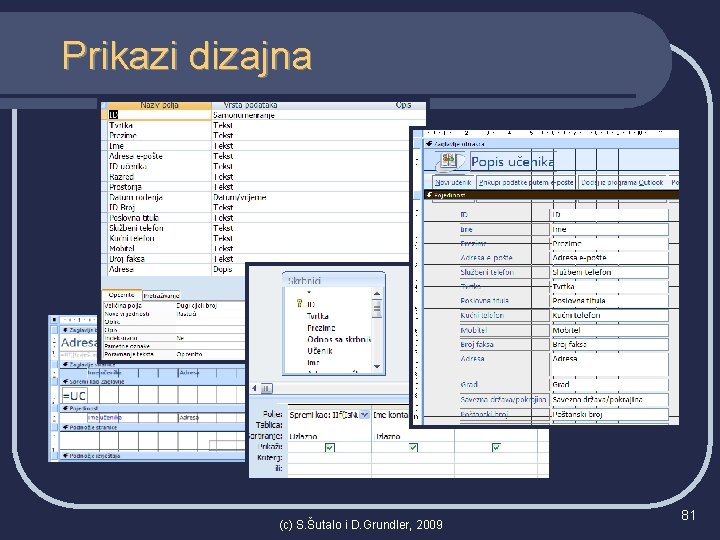This screenshot has height=540, width=720.
Task: Uncheck the first Prikaži checkbox in query grid
Action: point(330,447)
